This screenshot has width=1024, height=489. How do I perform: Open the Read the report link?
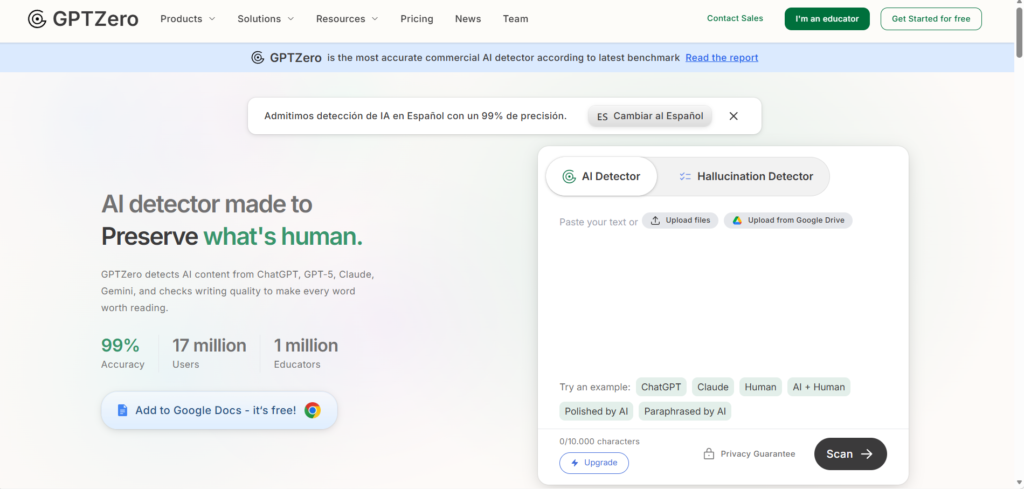coord(722,57)
